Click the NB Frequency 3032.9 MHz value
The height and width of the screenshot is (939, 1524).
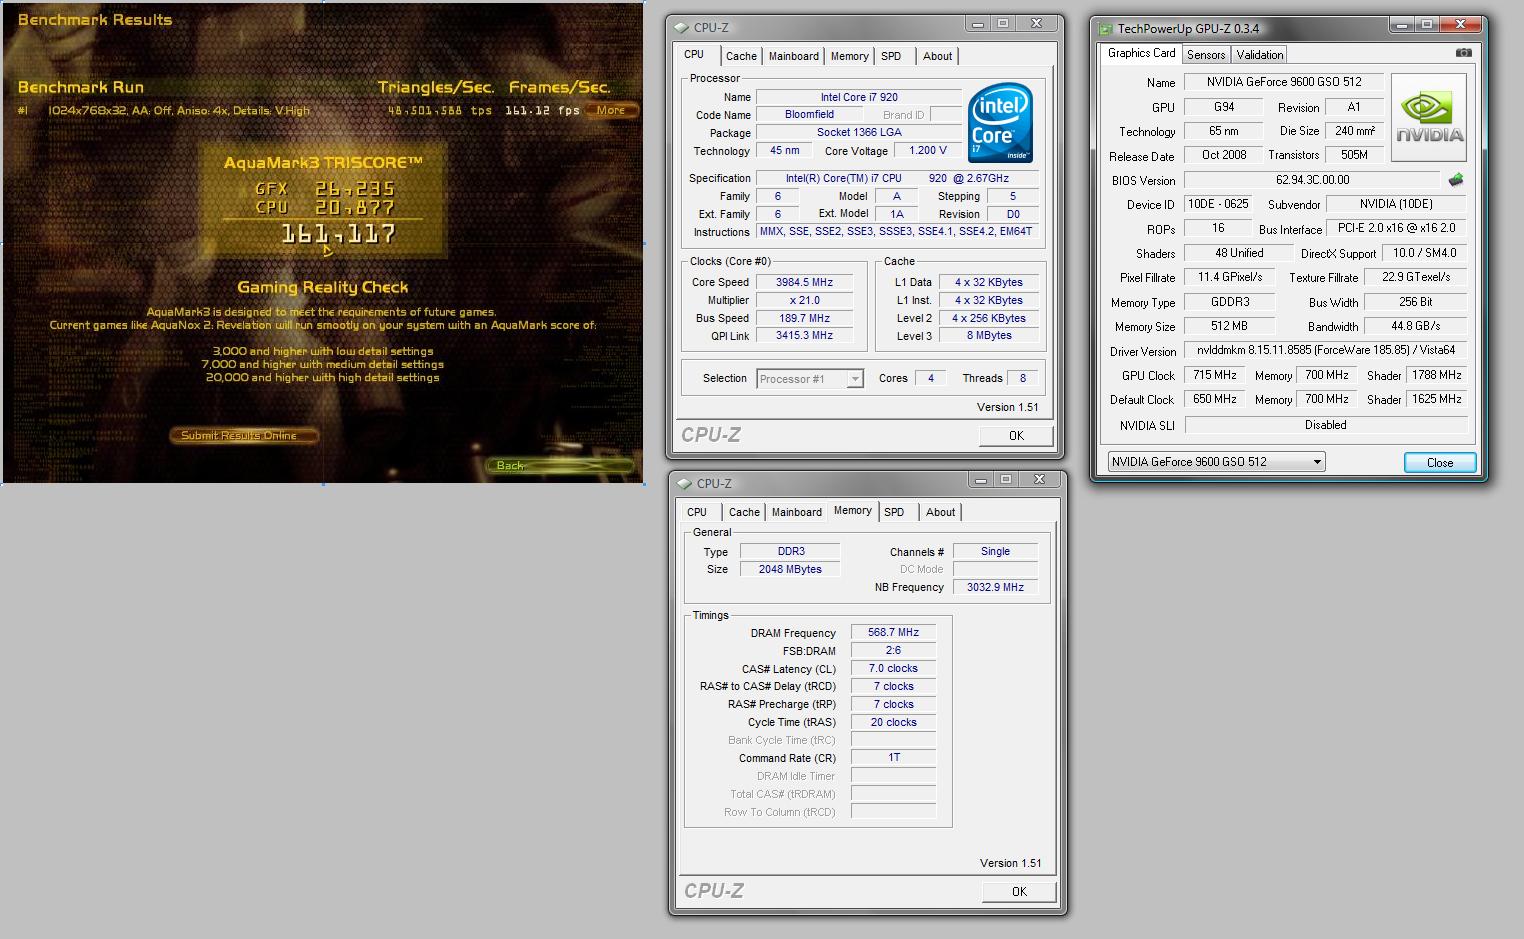995,587
